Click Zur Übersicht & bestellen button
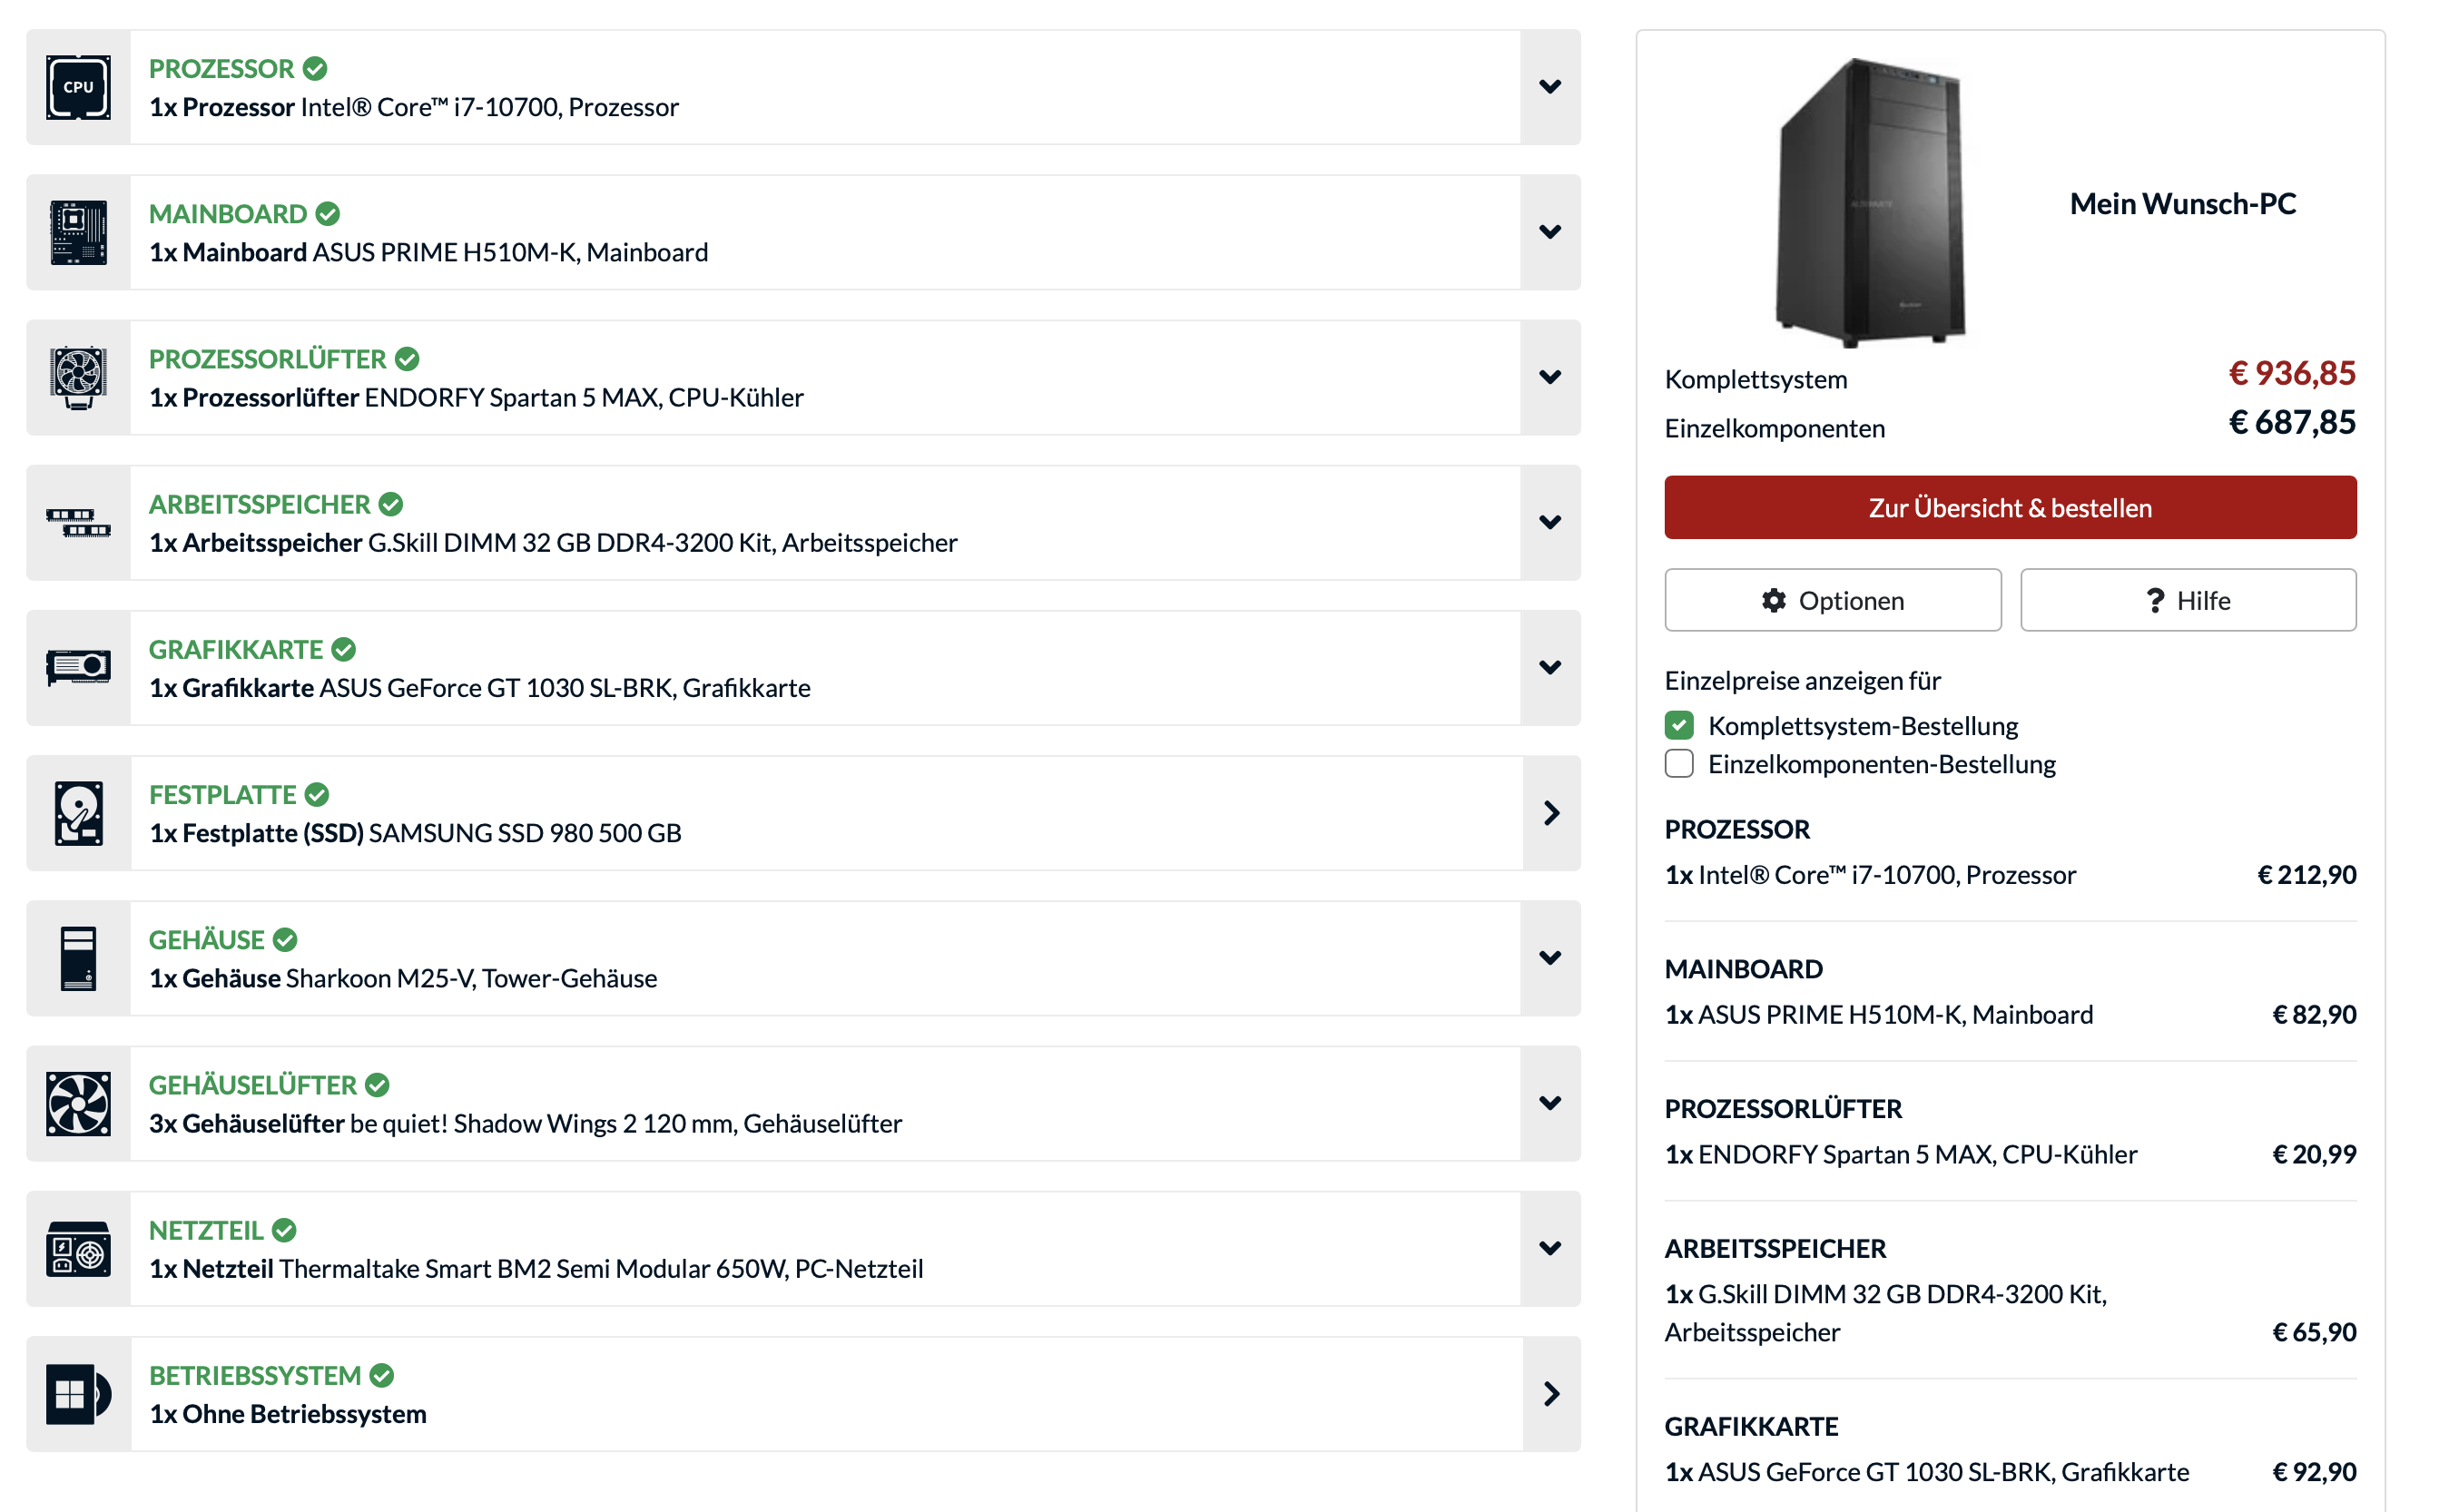The image size is (2449, 1512). (x=2010, y=508)
